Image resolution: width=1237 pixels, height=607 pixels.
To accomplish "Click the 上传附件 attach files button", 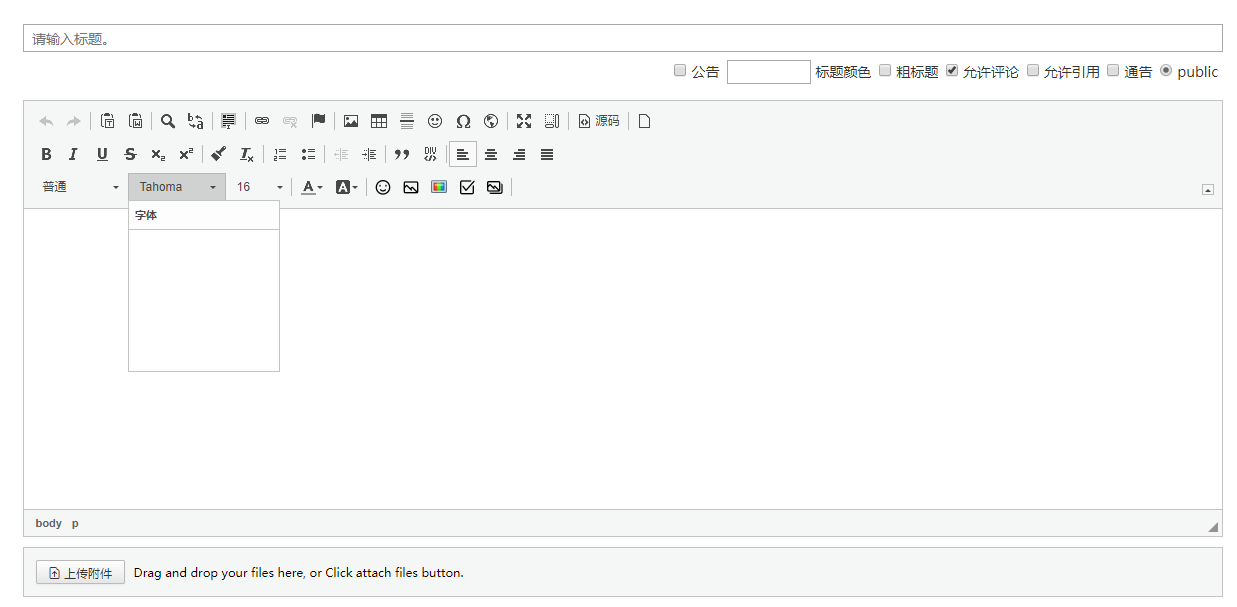I will click(x=80, y=572).
